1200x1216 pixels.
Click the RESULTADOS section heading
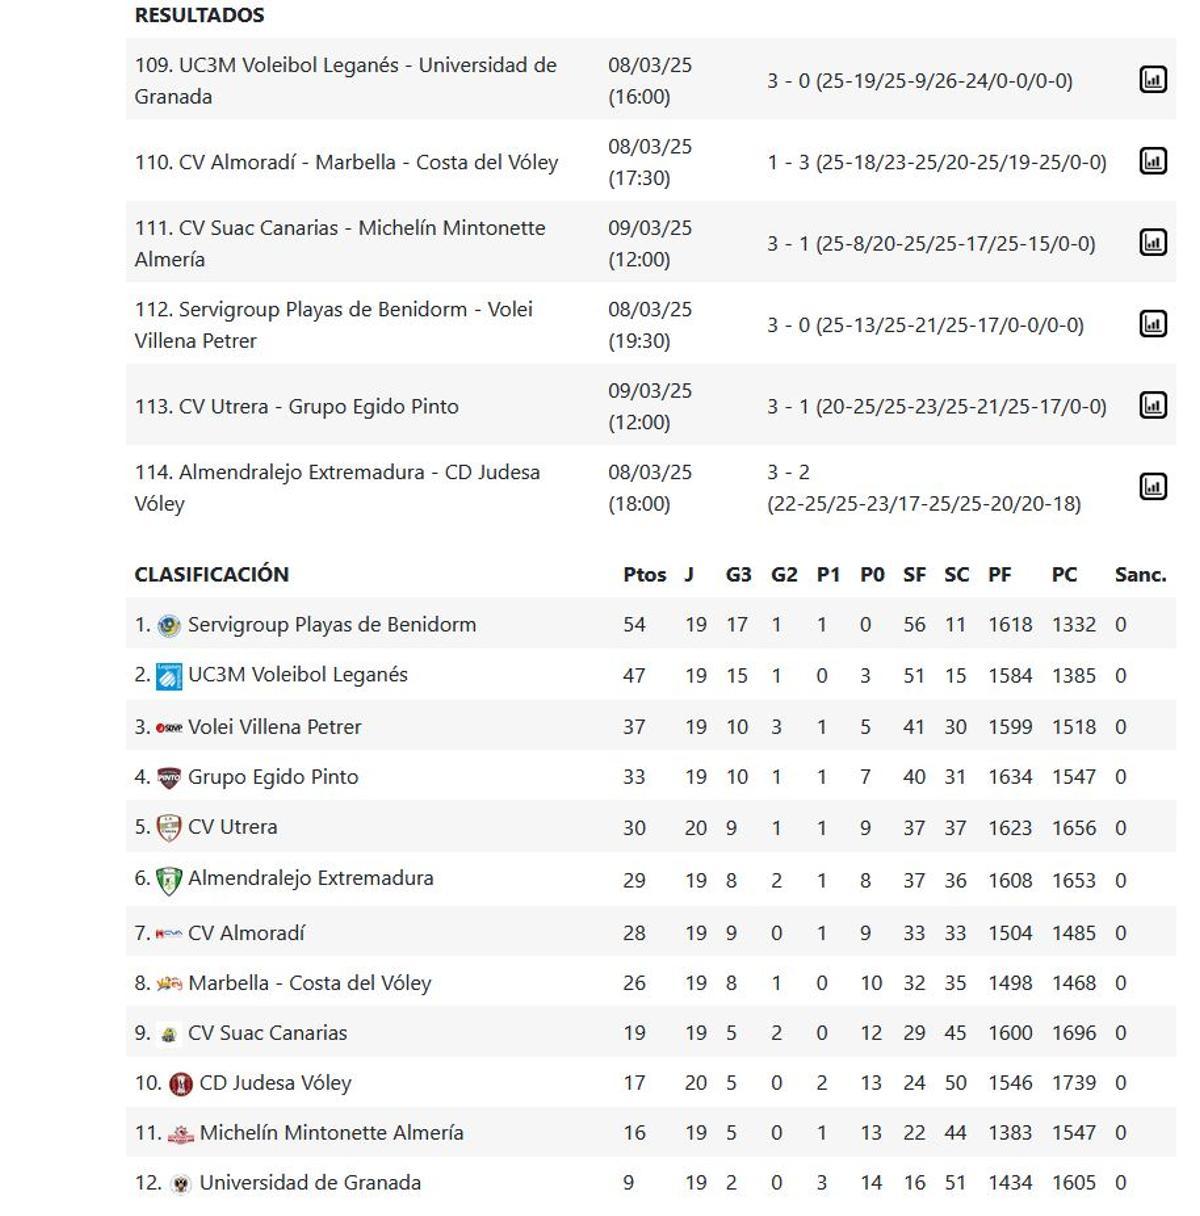tap(198, 15)
